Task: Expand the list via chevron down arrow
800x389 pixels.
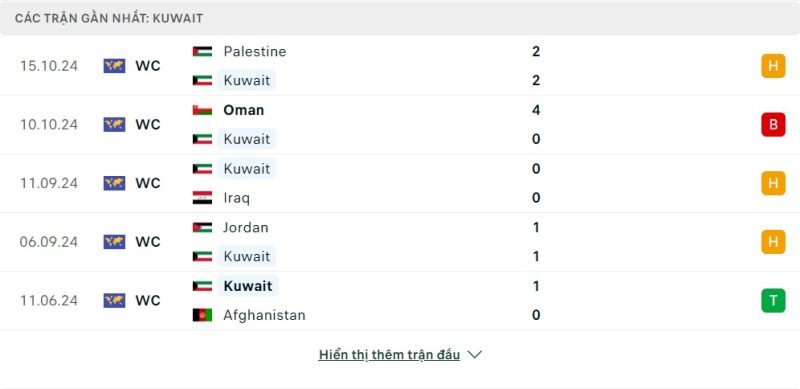Action: pos(474,354)
